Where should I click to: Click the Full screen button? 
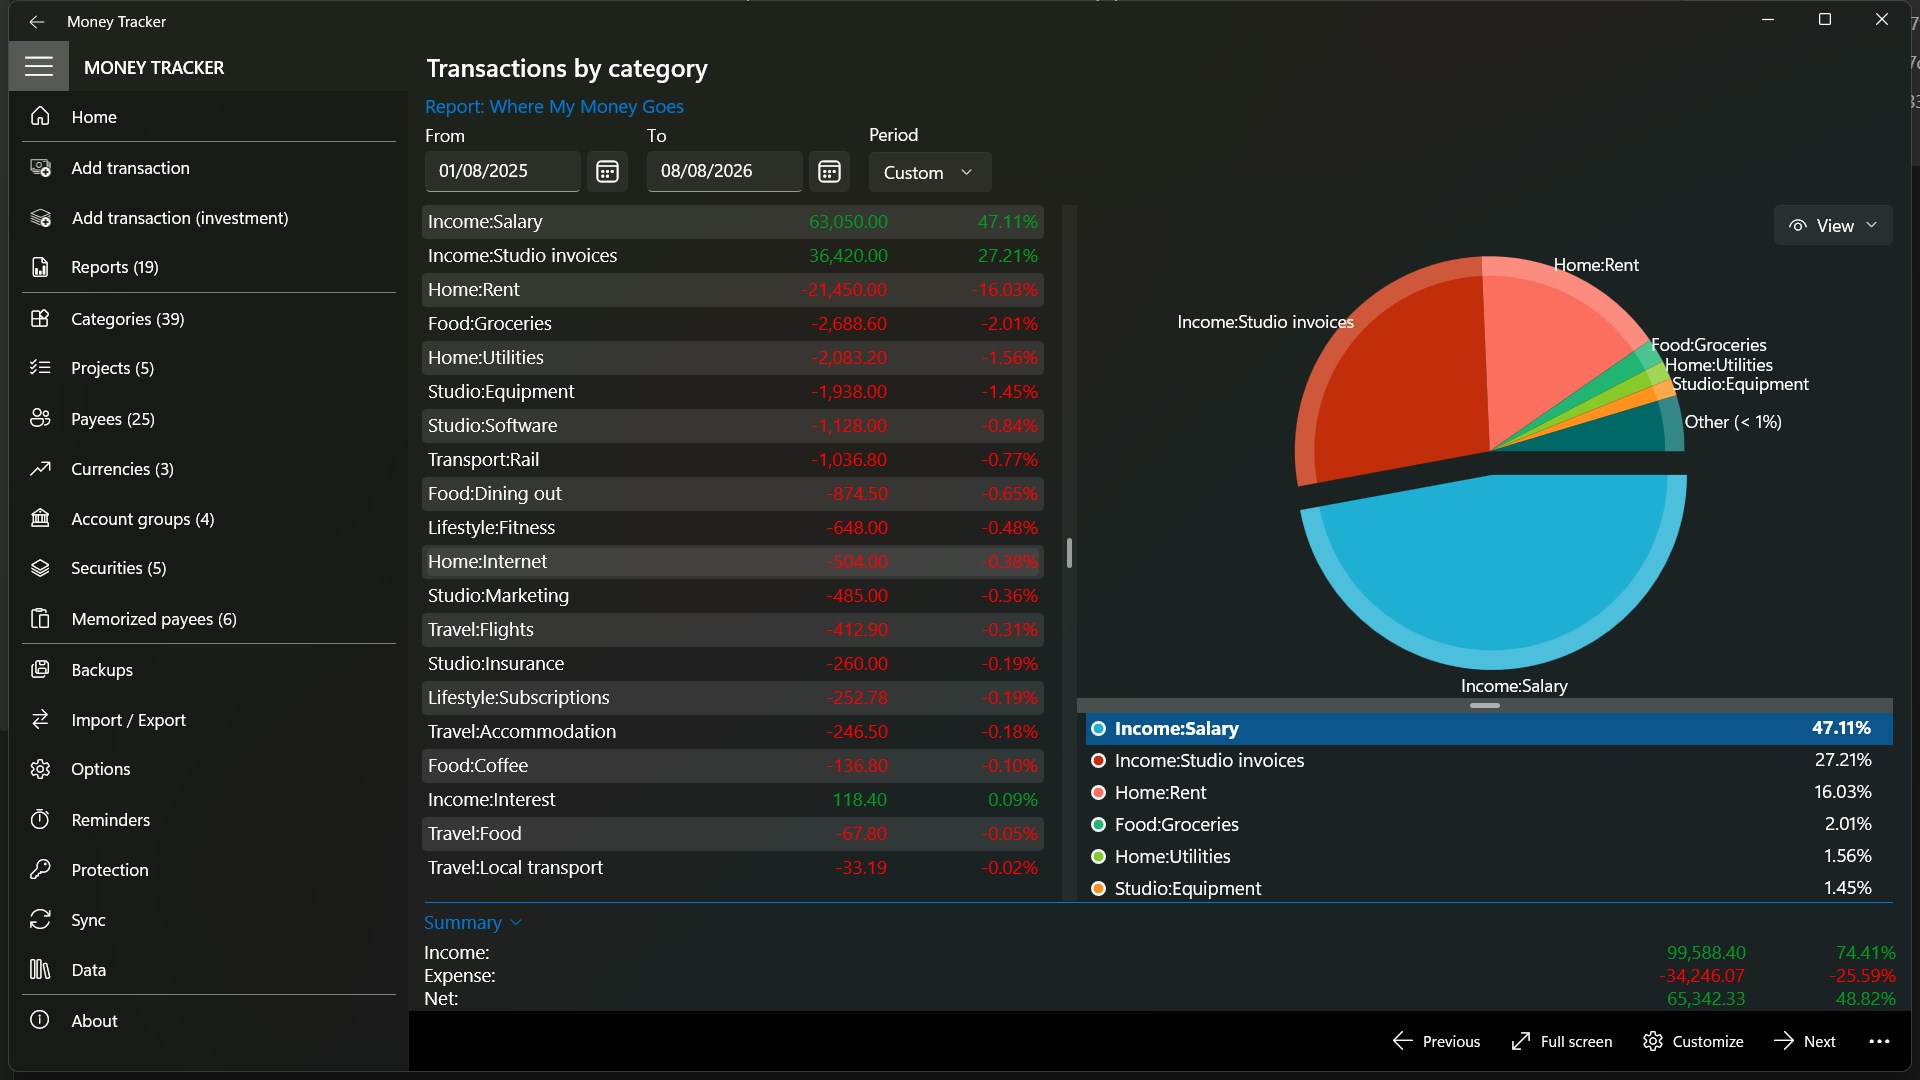[1561, 1041]
